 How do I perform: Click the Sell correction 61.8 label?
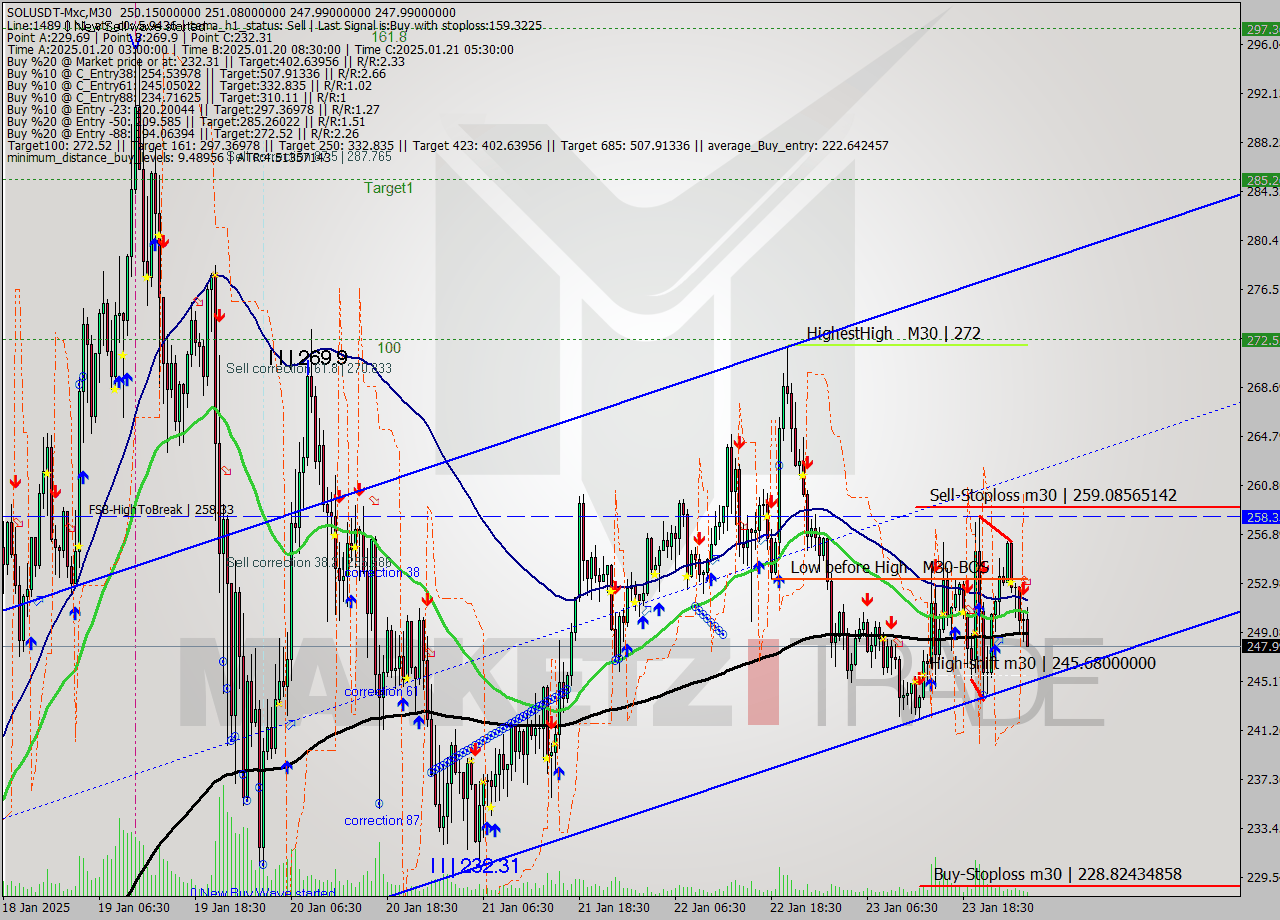pos(309,368)
